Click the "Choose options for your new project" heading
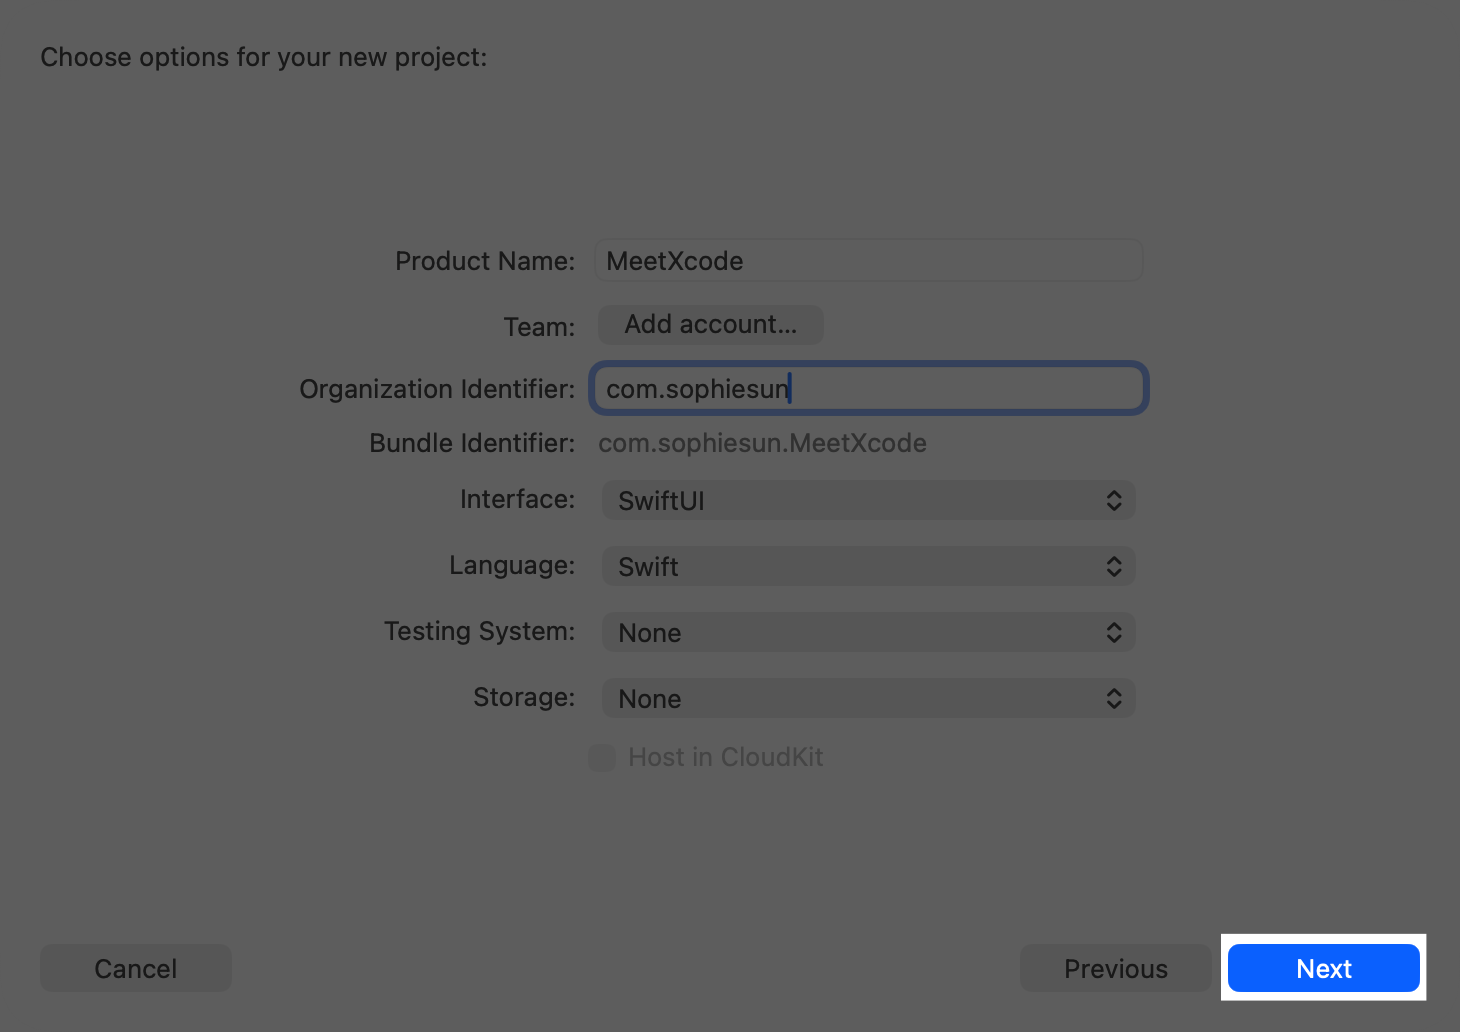Viewport: 1460px width, 1032px height. click(264, 57)
